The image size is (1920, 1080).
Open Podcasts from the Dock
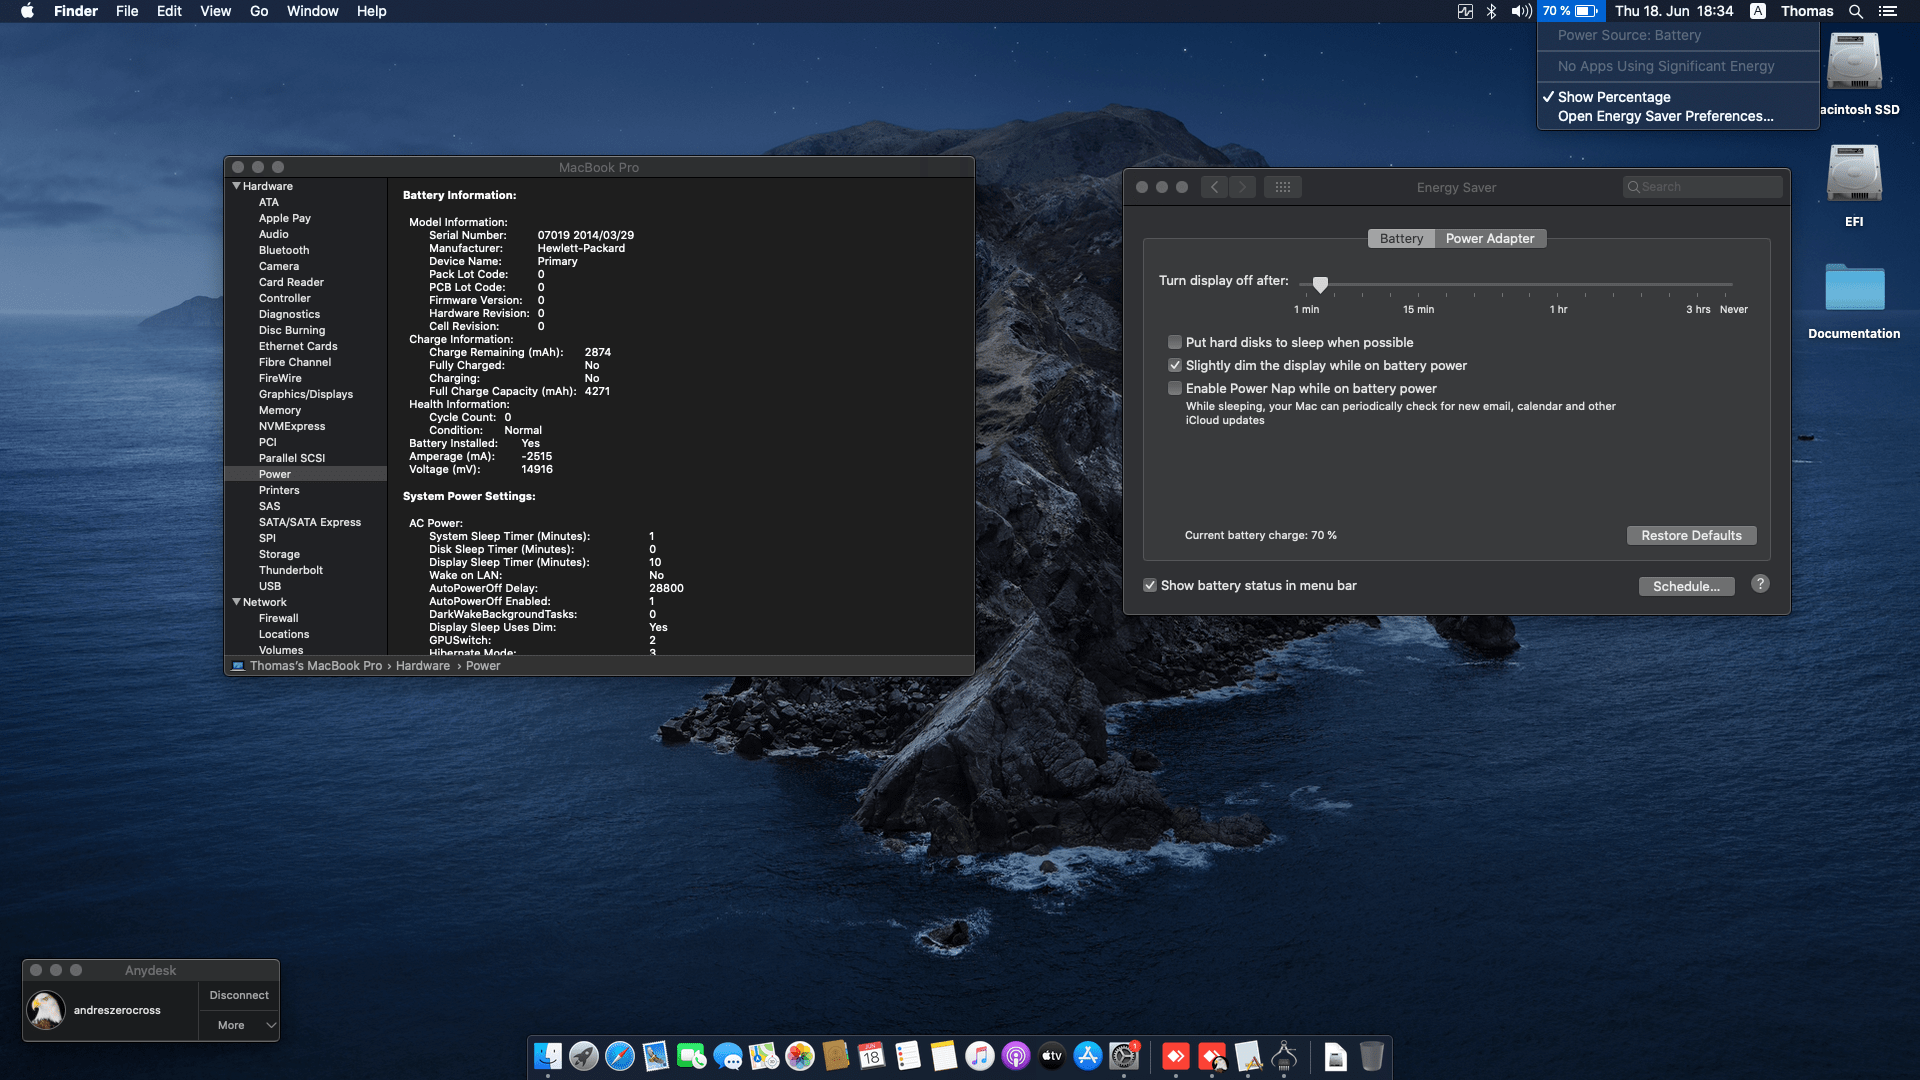(x=1016, y=1056)
